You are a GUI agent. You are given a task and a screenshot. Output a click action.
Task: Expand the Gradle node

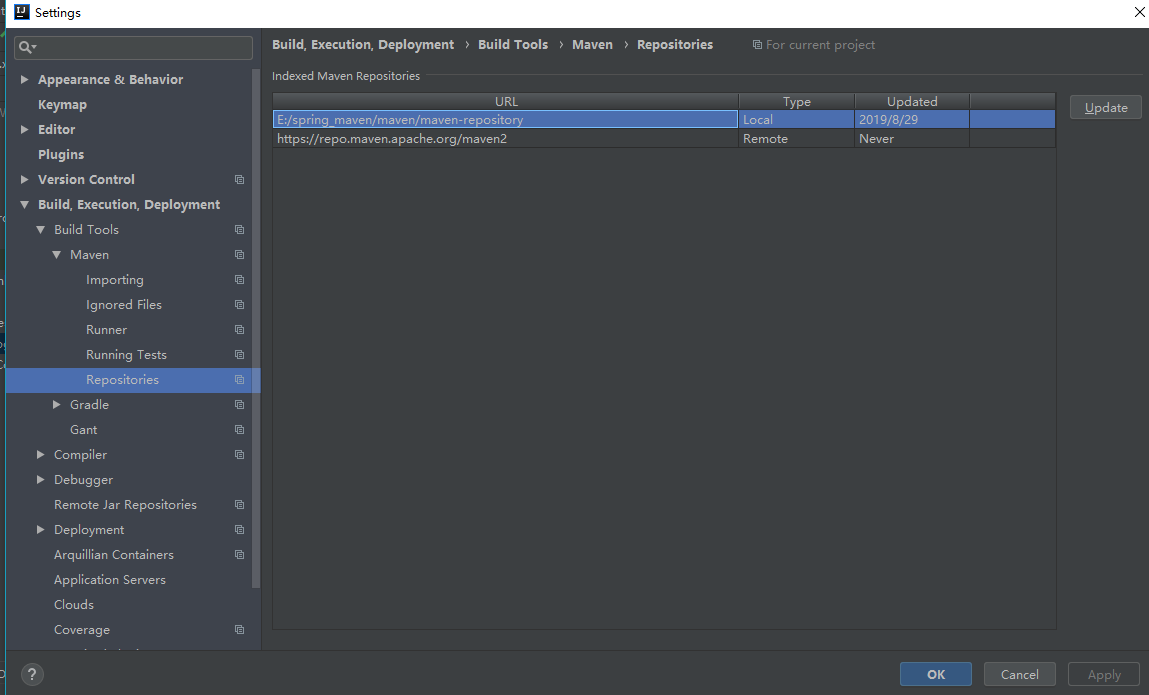pyautogui.click(x=56, y=405)
